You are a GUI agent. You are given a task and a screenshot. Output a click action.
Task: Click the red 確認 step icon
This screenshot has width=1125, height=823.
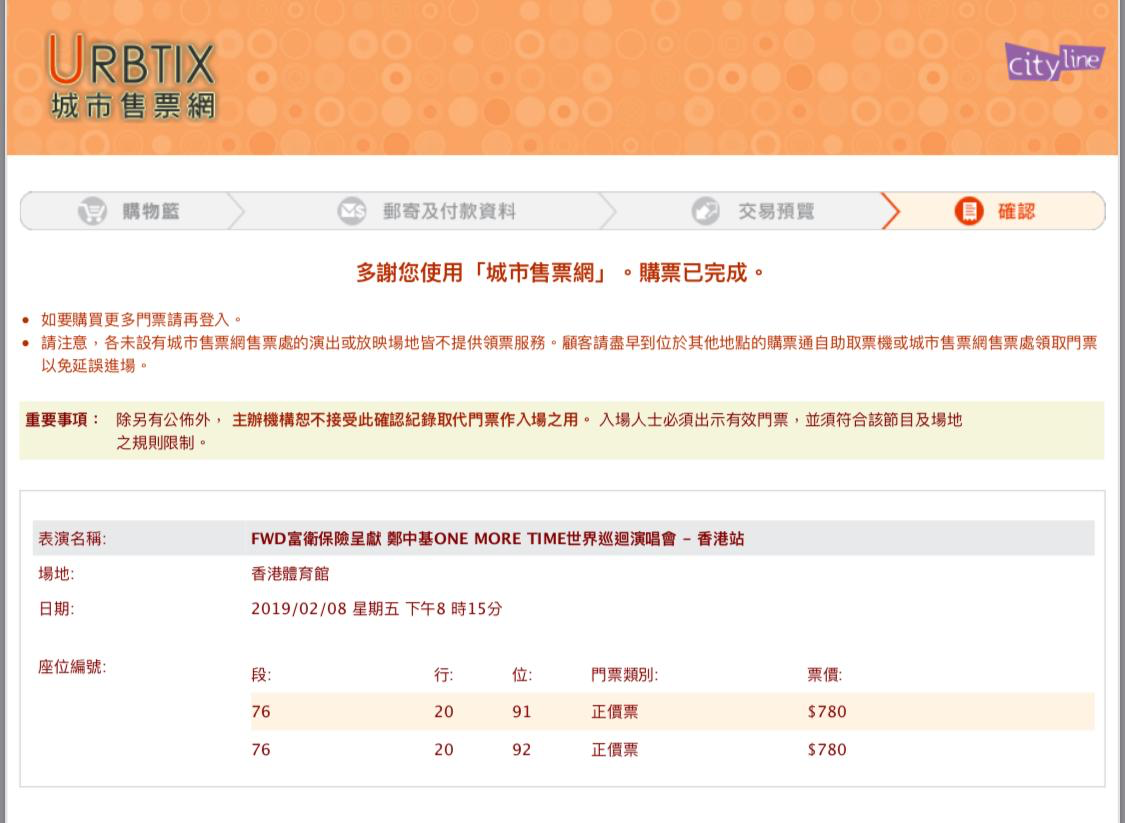(969, 211)
